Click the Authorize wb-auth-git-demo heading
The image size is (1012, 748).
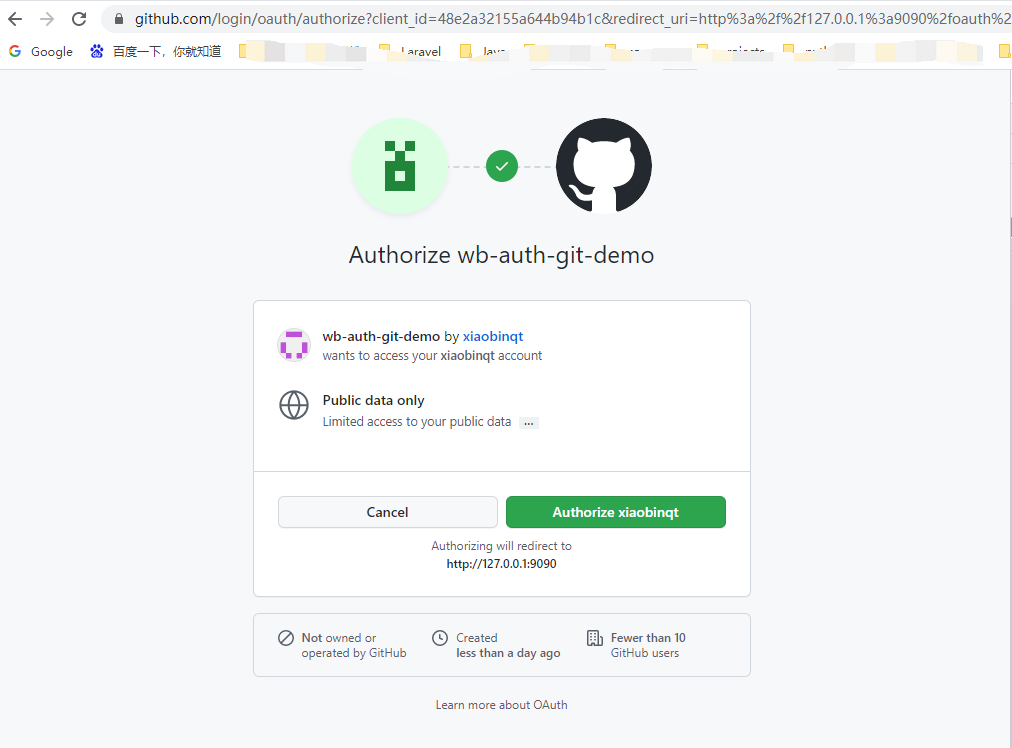click(501, 255)
